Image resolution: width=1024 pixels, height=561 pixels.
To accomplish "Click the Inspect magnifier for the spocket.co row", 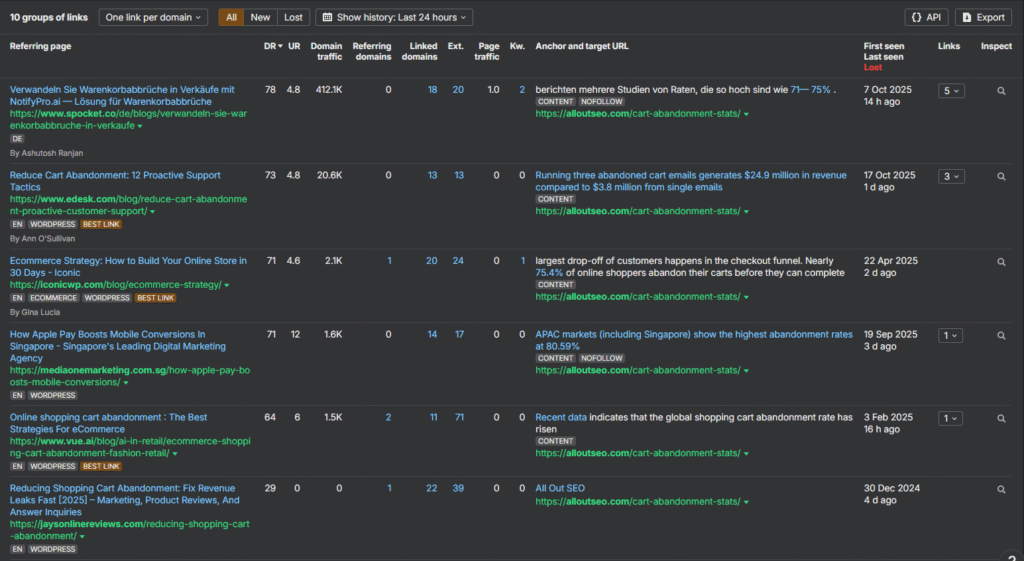I will click(x=1001, y=91).
